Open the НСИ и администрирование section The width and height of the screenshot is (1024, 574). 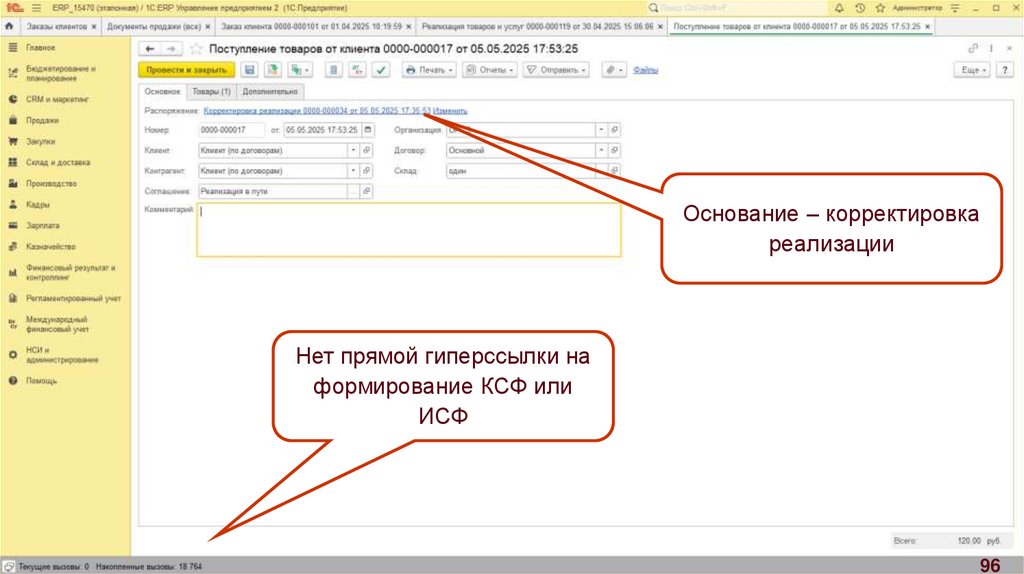point(62,355)
